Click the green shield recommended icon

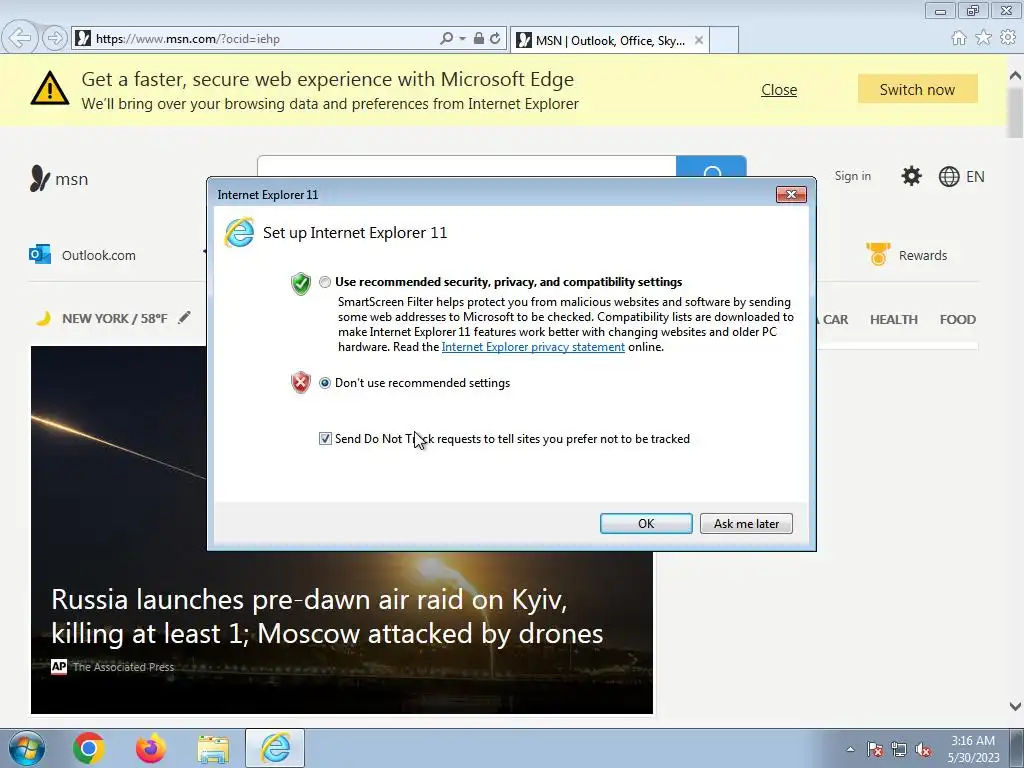[300, 283]
